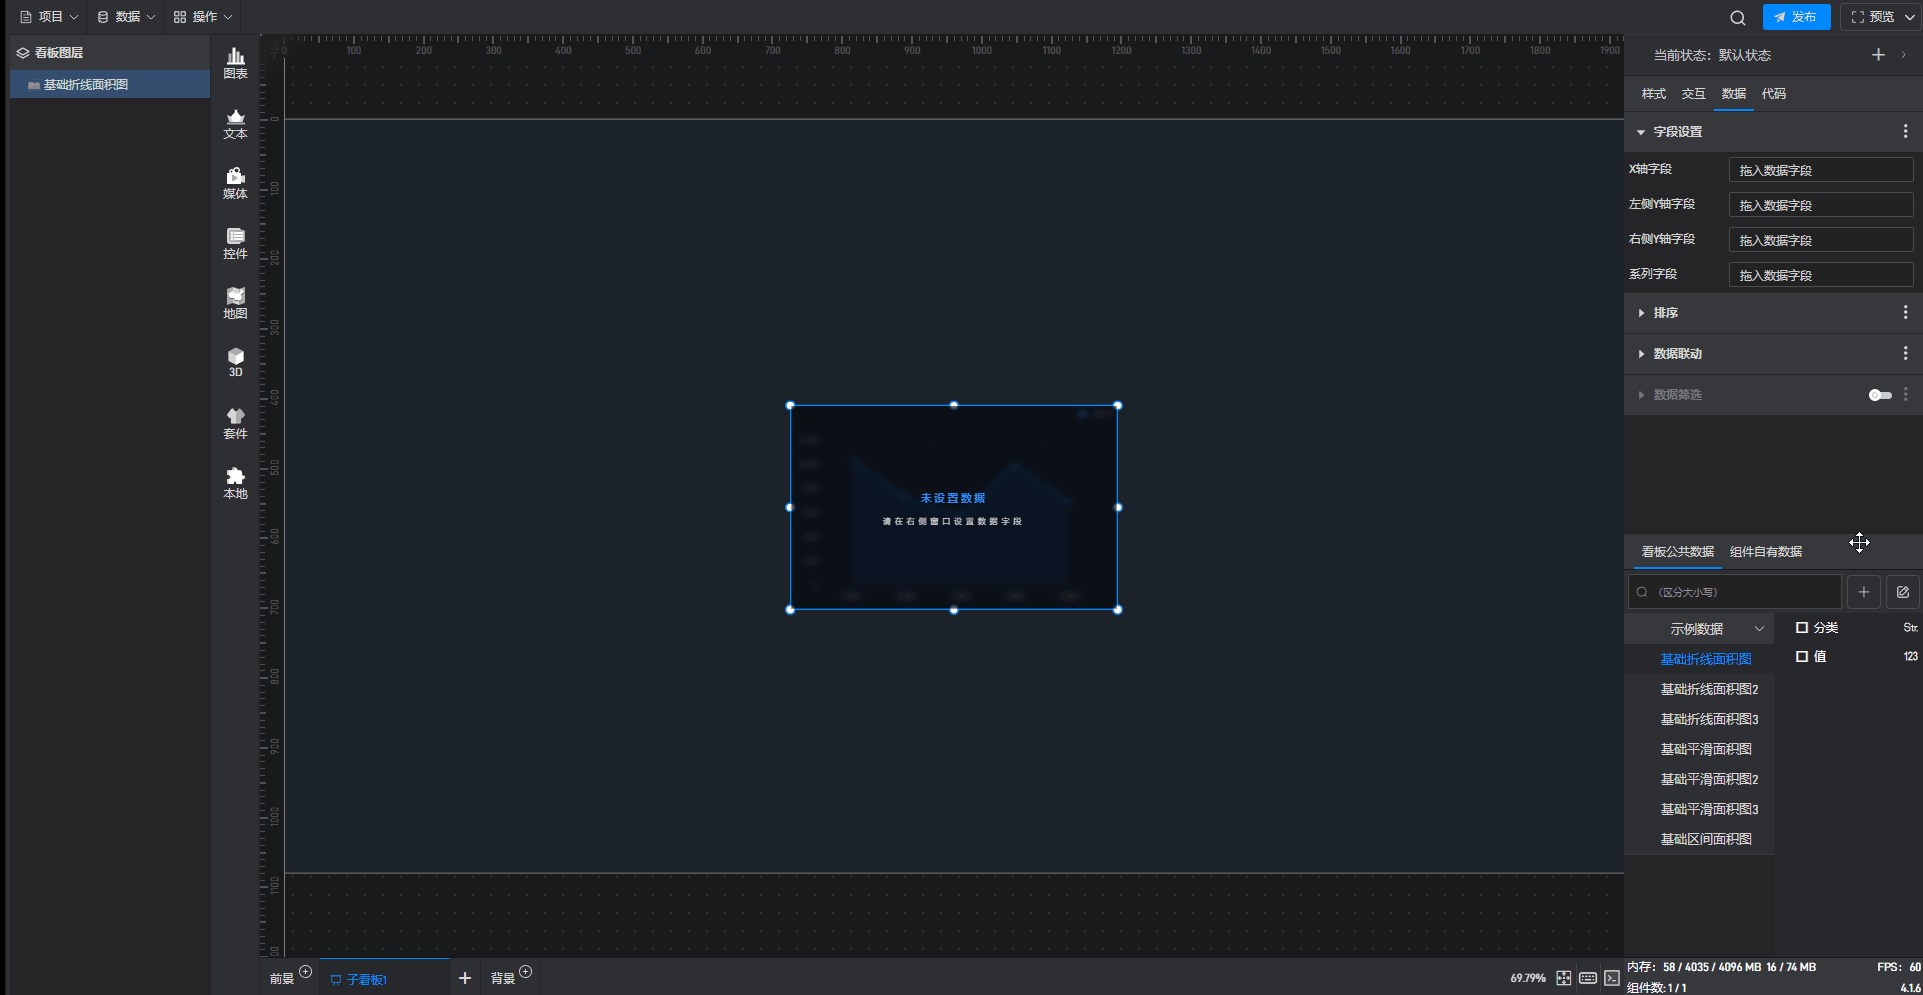Switch to the 数据 properties tab
This screenshot has width=1923, height=995.
[1734, 94]
